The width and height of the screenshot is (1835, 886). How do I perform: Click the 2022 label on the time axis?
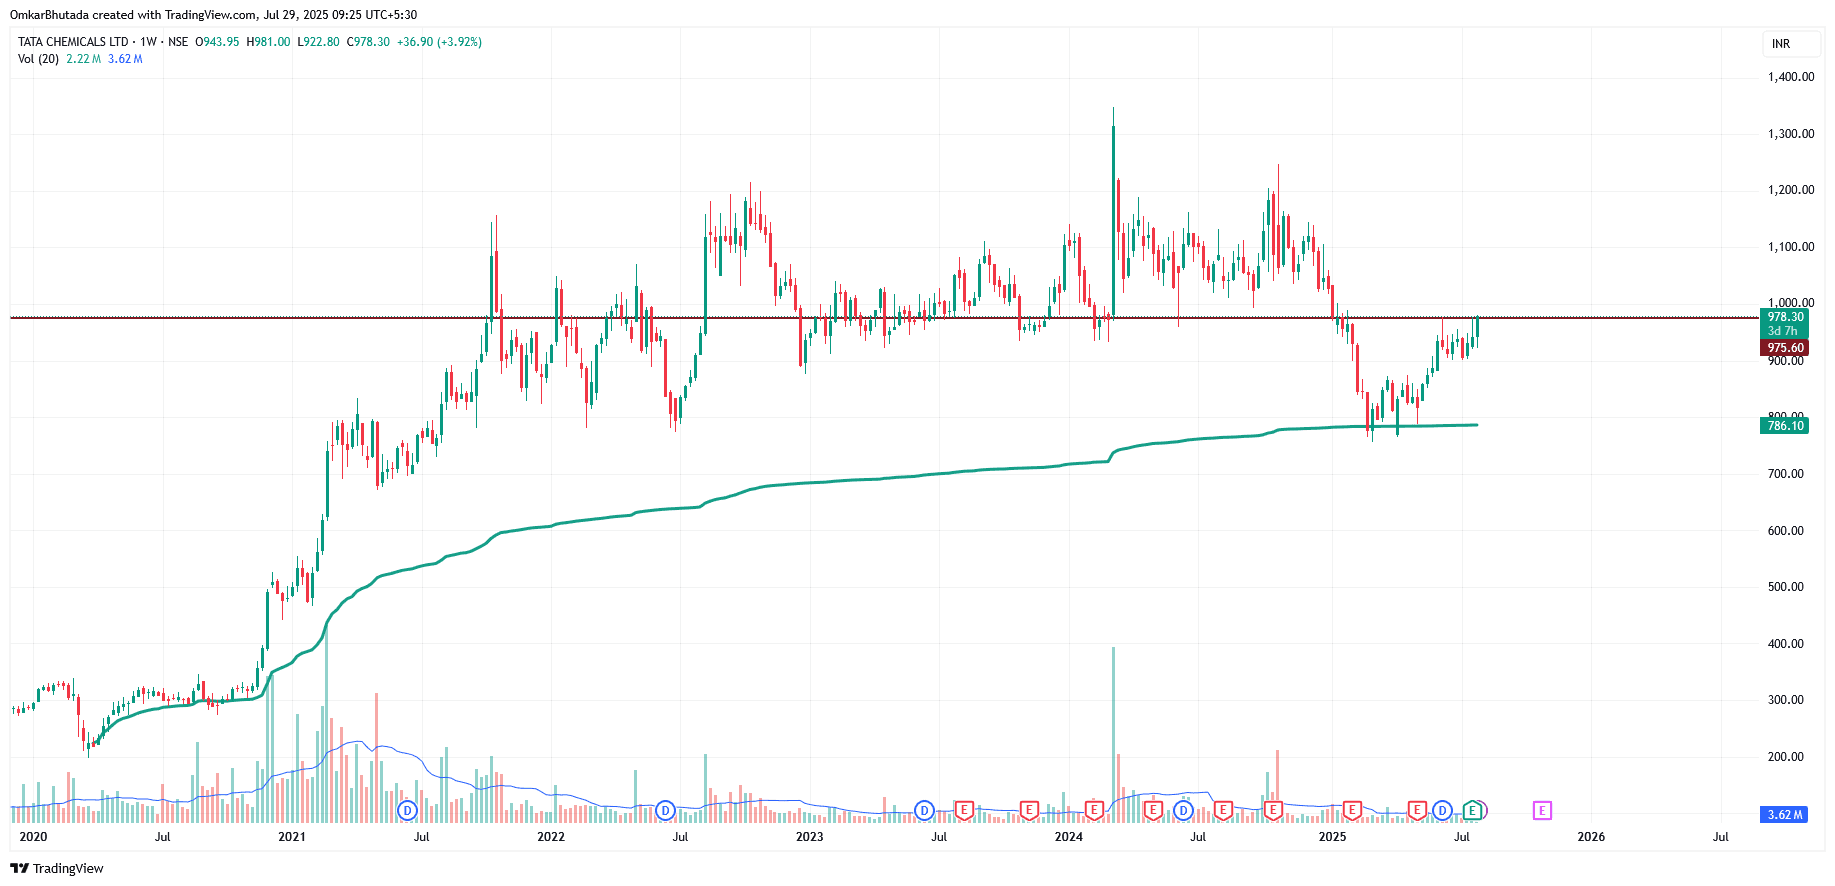[x=551, y=837]
